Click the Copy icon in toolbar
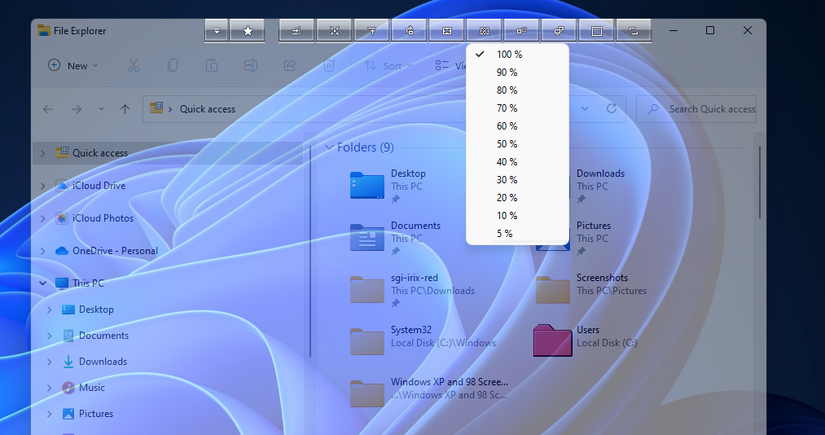Screen dimensions: 825x435 point(172,66)
